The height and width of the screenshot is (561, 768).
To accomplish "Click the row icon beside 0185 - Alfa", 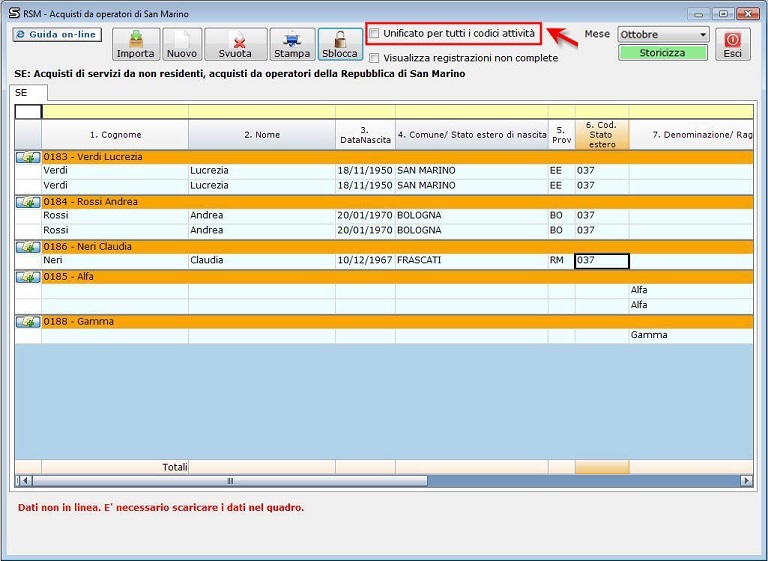I will pos(28,277).
